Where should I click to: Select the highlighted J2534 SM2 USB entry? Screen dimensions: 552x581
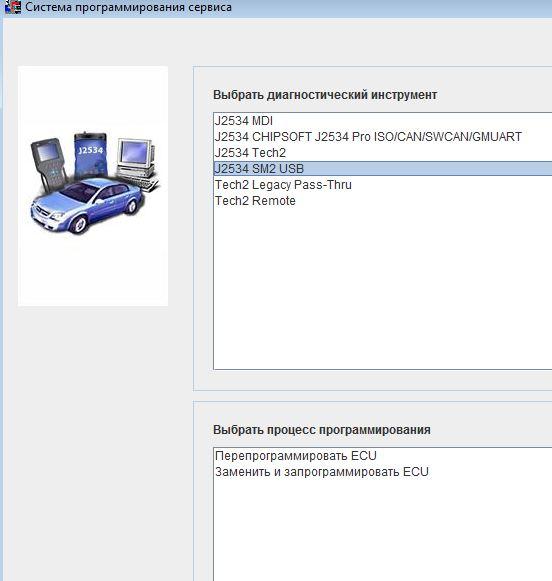[383, 169]
